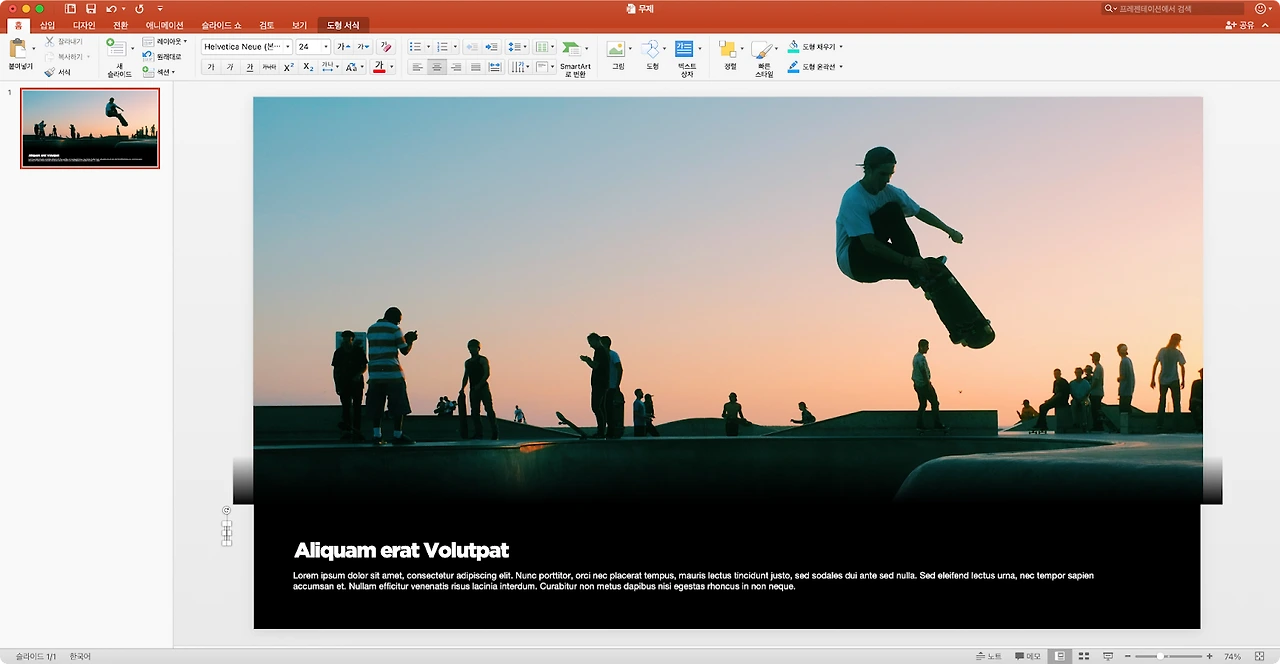Select slide 1 thumbnail in panel
The height and width of the screenshot is (664, 1280).
(x=90, y=128)
